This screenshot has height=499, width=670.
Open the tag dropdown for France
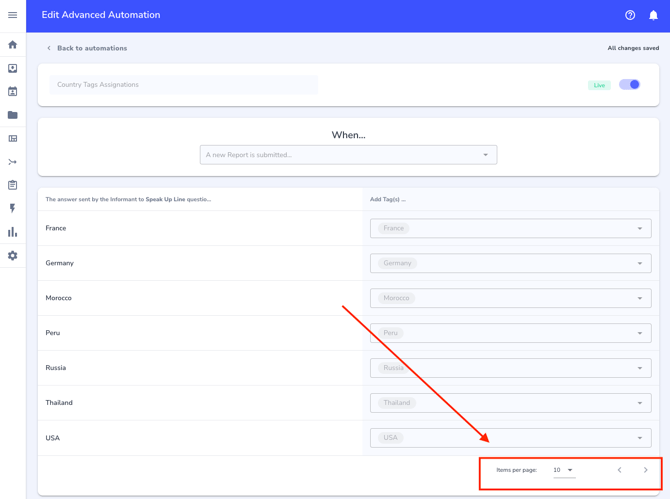(x=640, y=228)
